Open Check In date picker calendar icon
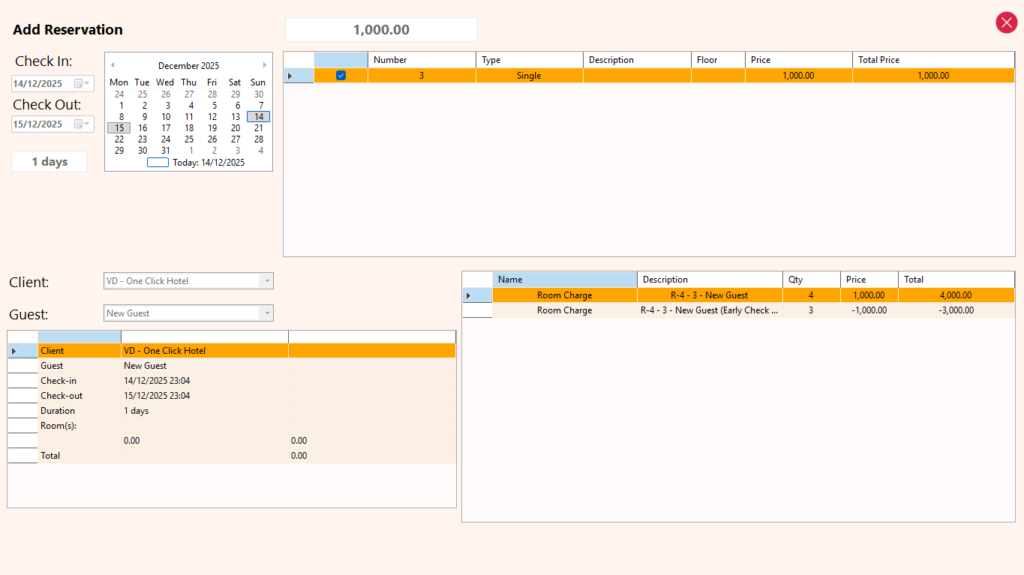 (x=81, y=84)
